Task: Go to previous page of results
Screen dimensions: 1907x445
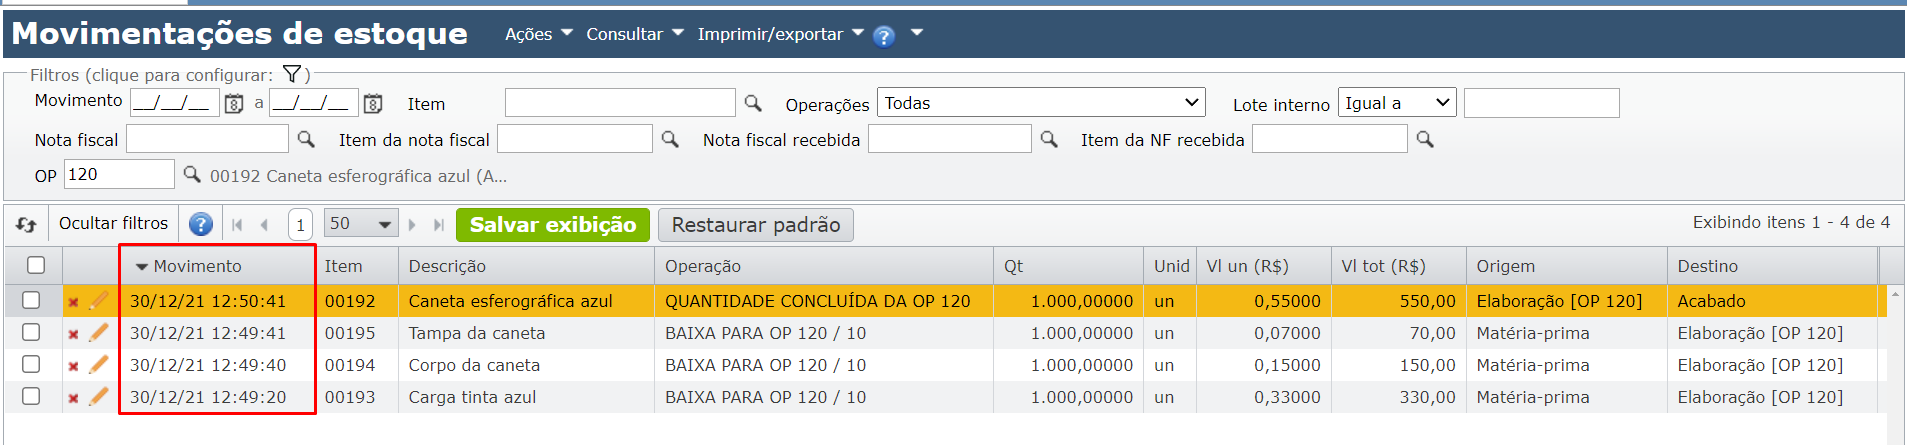Action: coord(264,225)
